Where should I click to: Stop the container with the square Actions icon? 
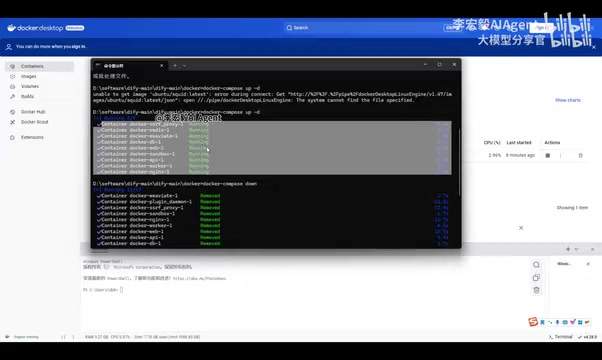point(548,155)
